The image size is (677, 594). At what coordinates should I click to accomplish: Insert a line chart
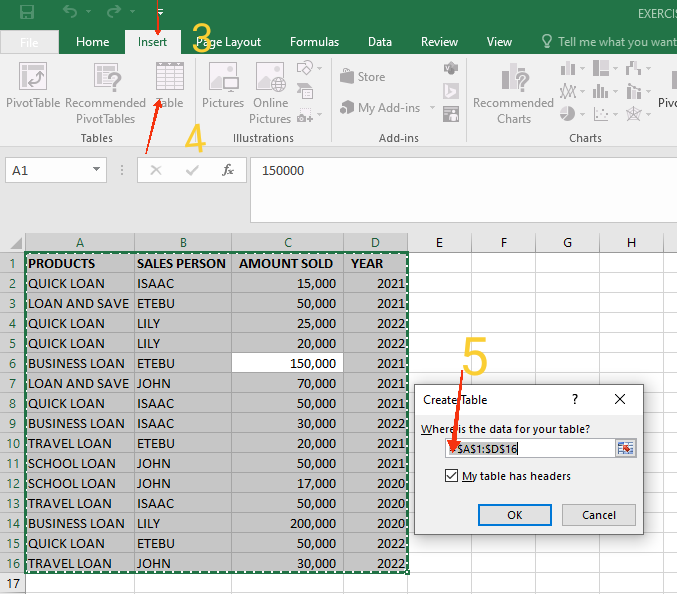[568, 92]
